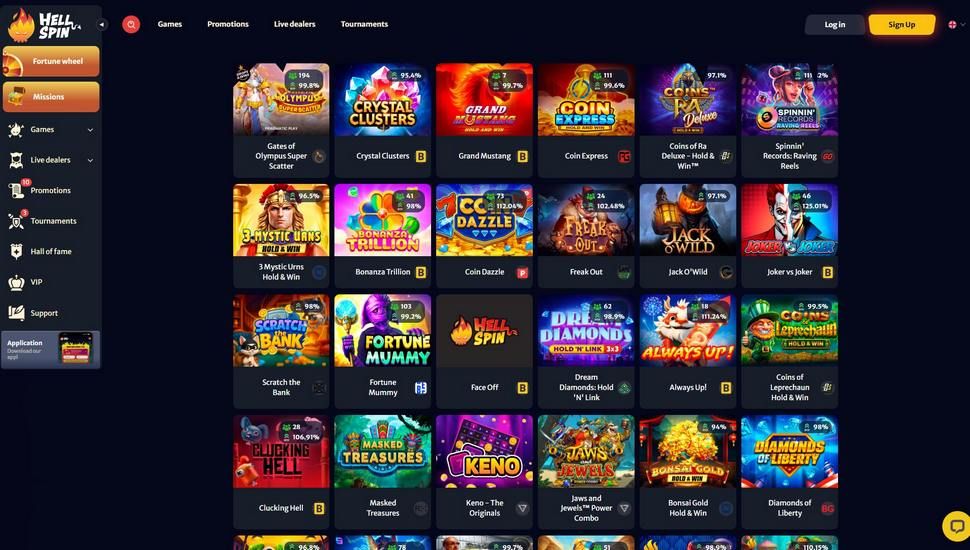Viewport: 970px width, 550px height.
Task: Open Live dealers in top navigation
Action: tap(294, 24)
